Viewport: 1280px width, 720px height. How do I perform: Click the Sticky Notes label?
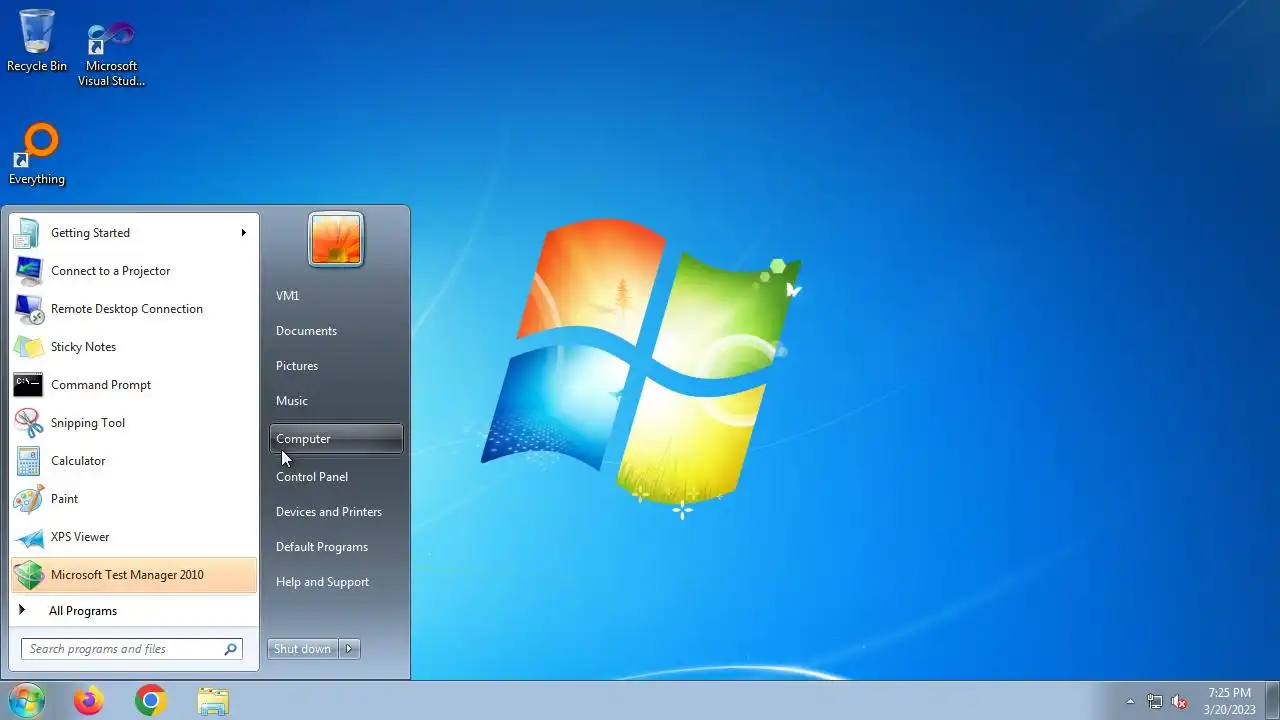click(x=83, y=347)
